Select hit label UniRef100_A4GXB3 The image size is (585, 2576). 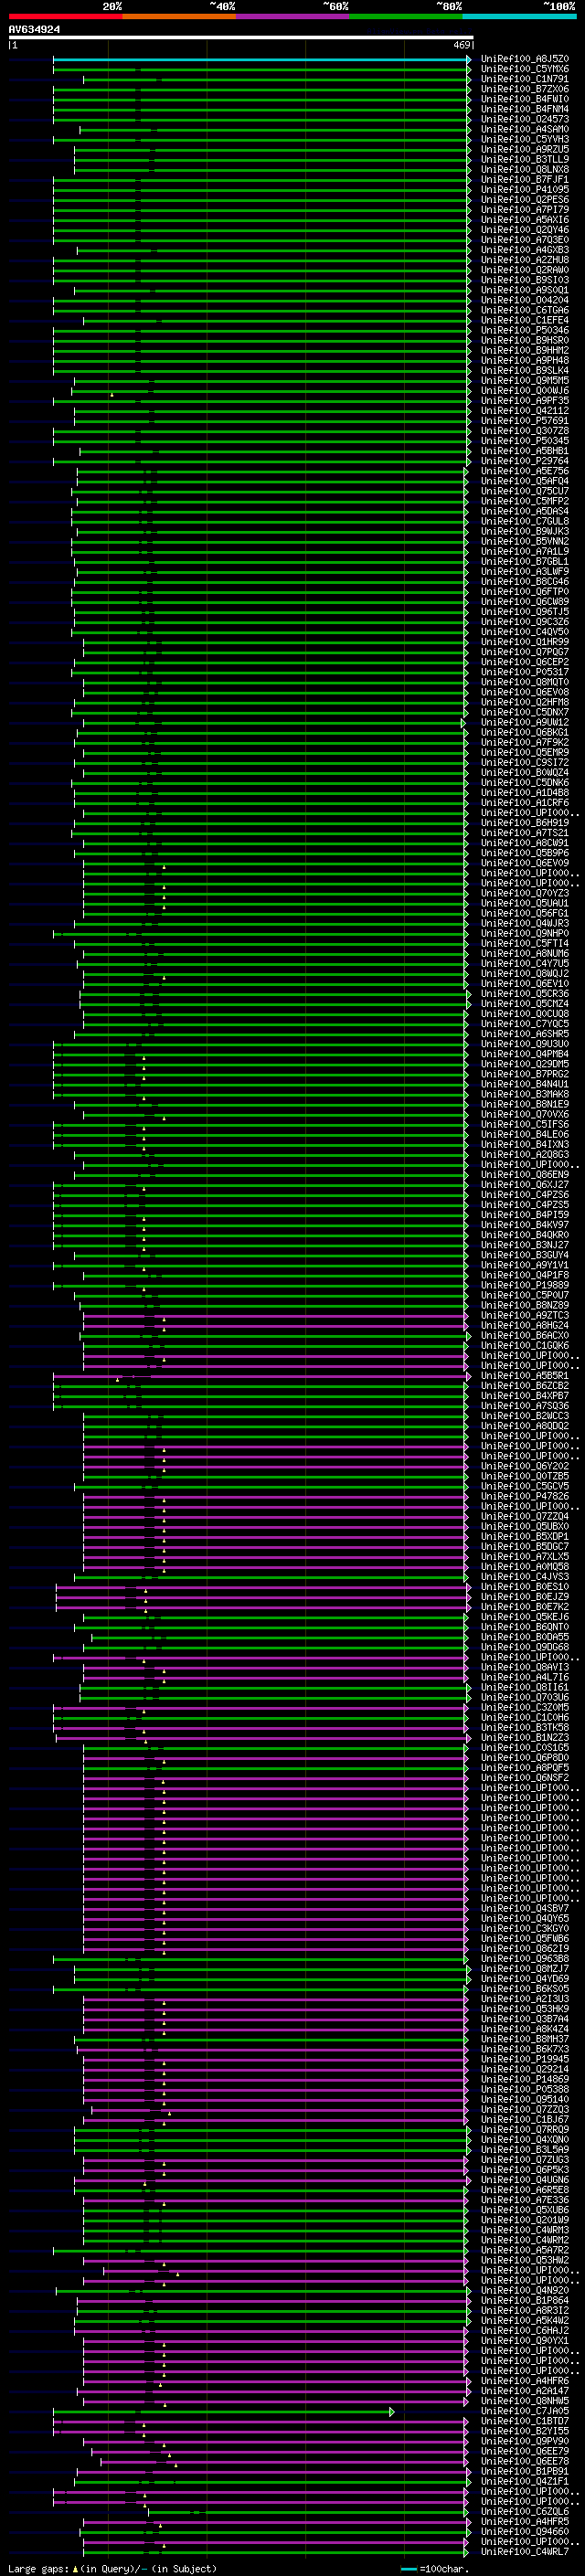point(524,250)
